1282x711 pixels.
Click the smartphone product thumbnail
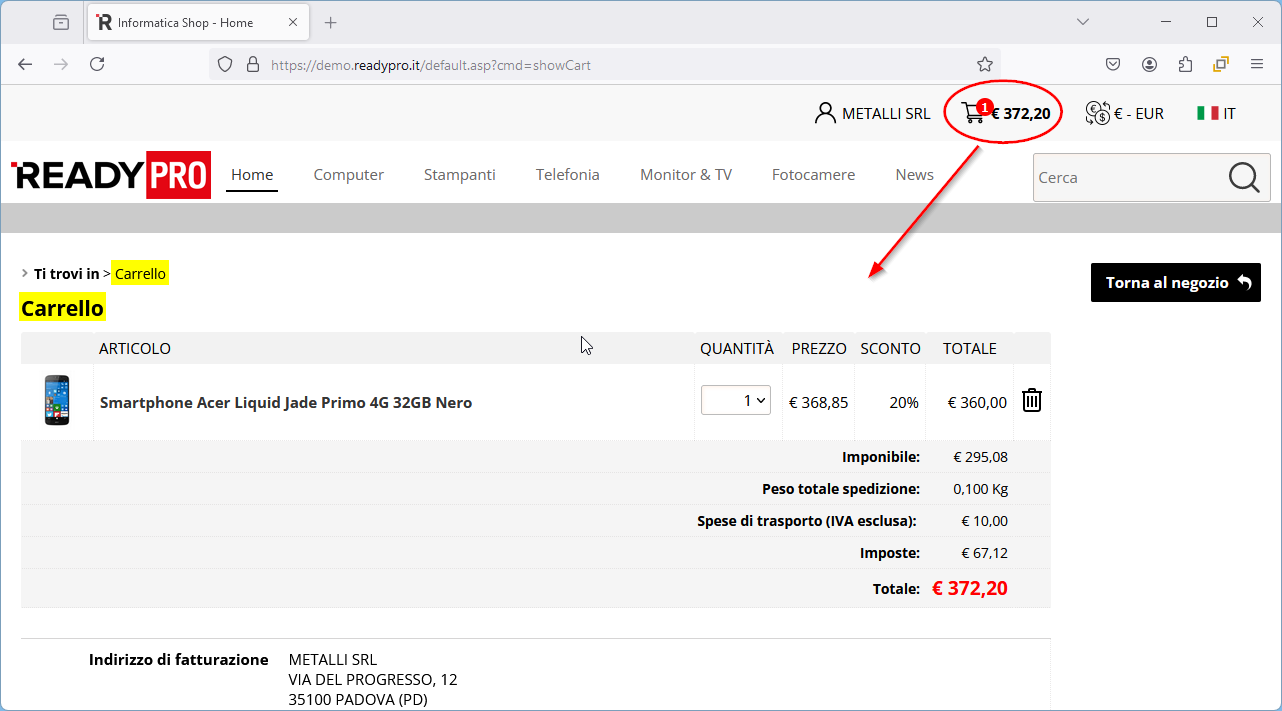click(x=57, y=401)
